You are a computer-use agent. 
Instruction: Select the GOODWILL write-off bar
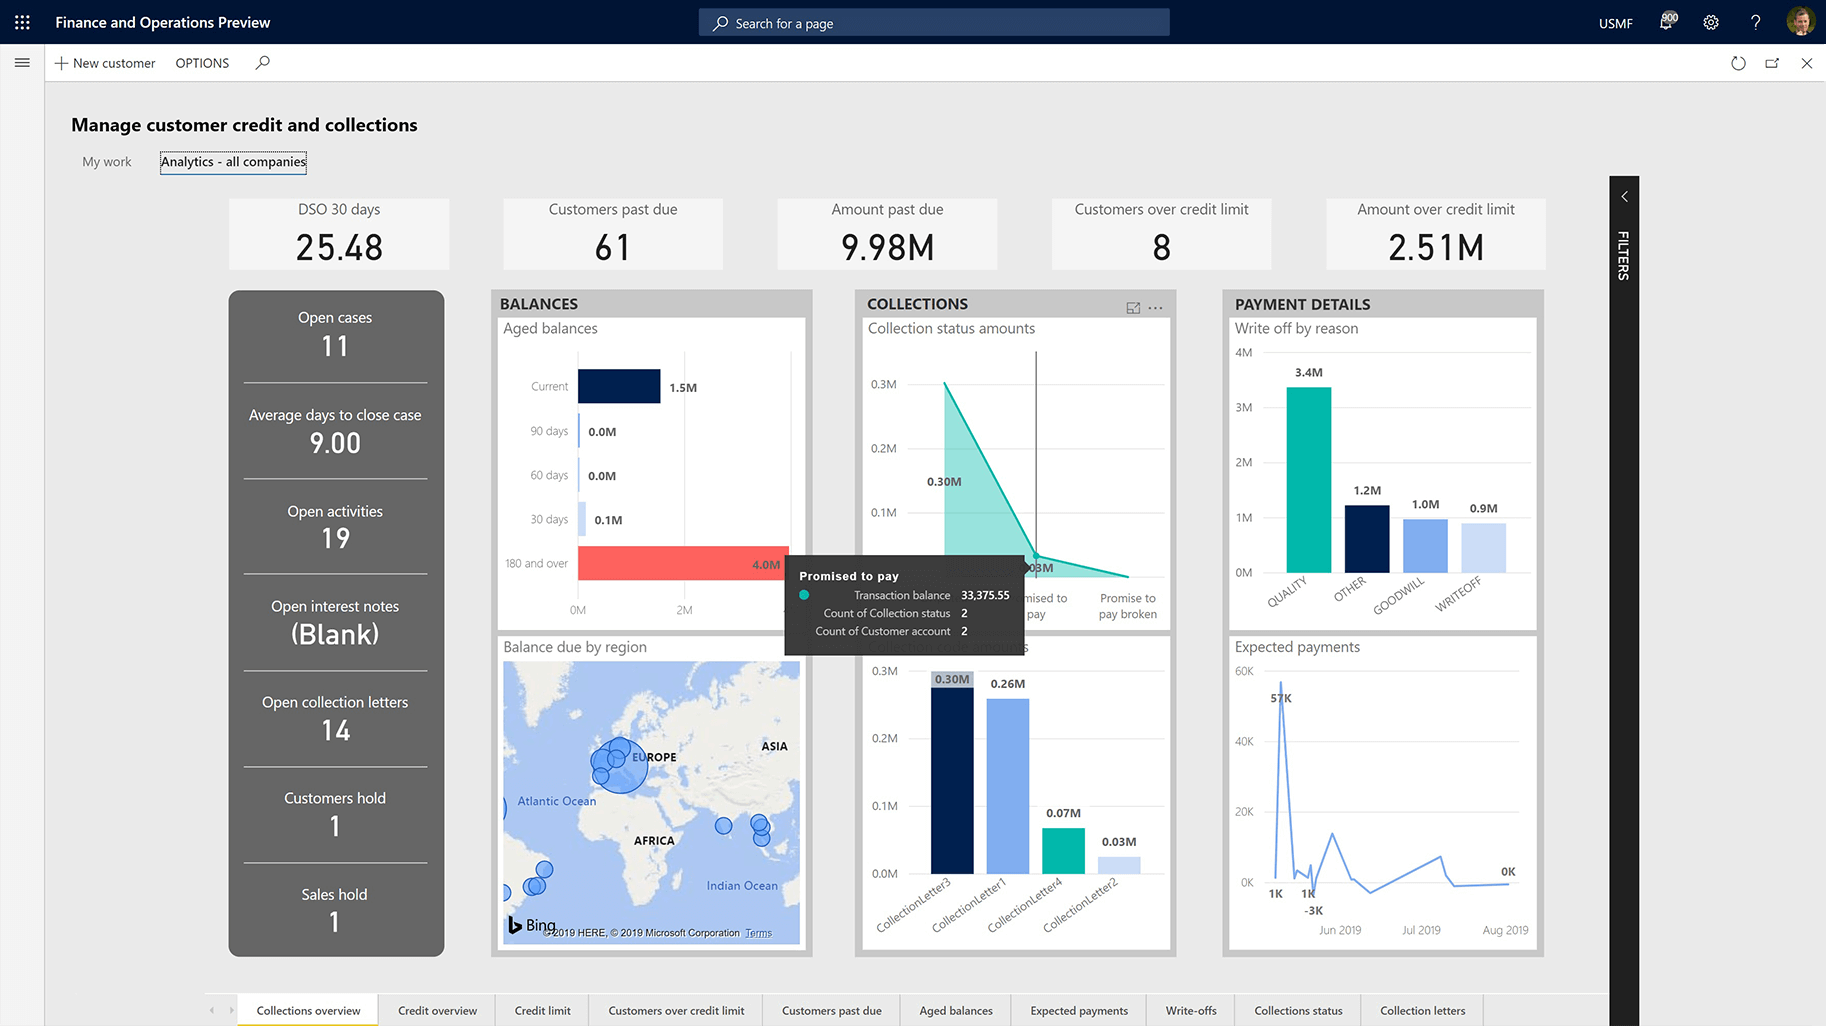[1425, 545]
